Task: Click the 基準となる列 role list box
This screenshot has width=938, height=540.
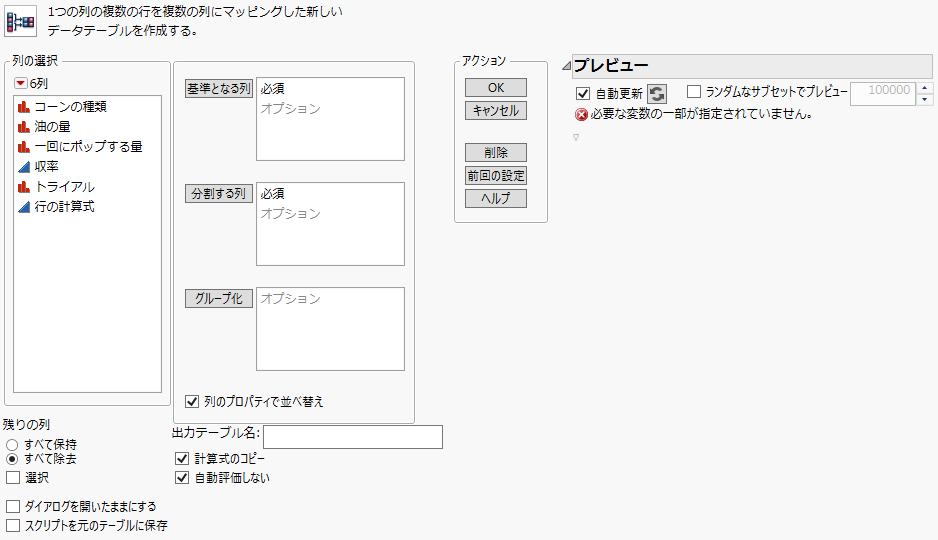Action: pos(330,119)
